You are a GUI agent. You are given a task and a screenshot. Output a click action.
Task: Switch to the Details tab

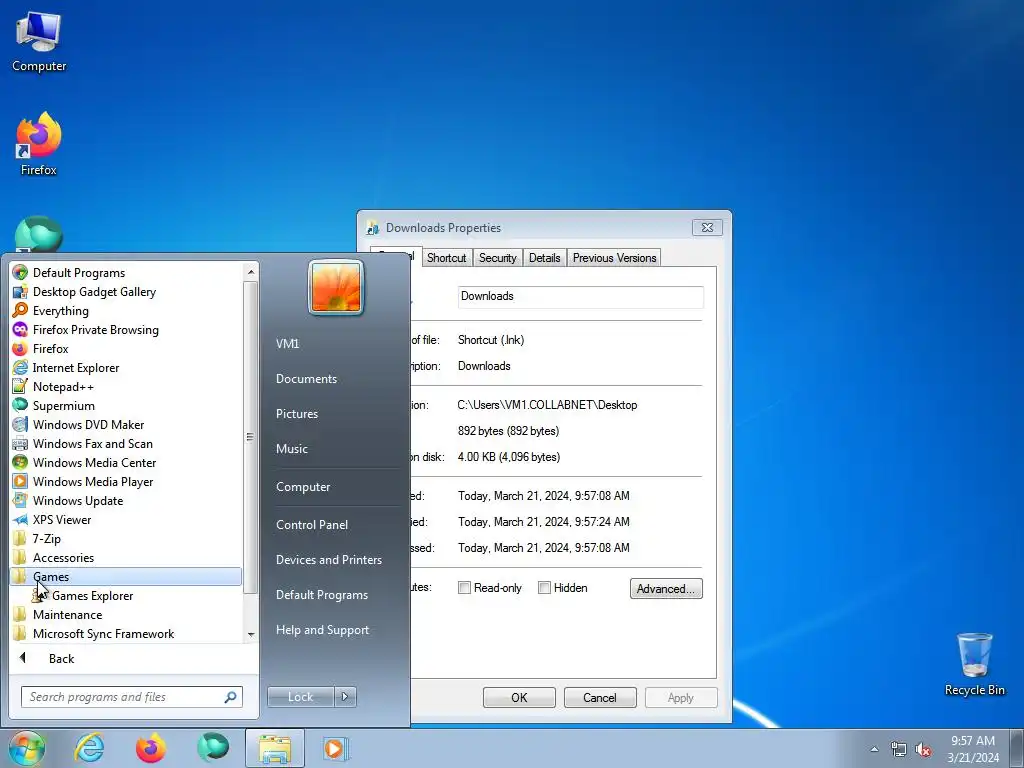tap(545, 258)
